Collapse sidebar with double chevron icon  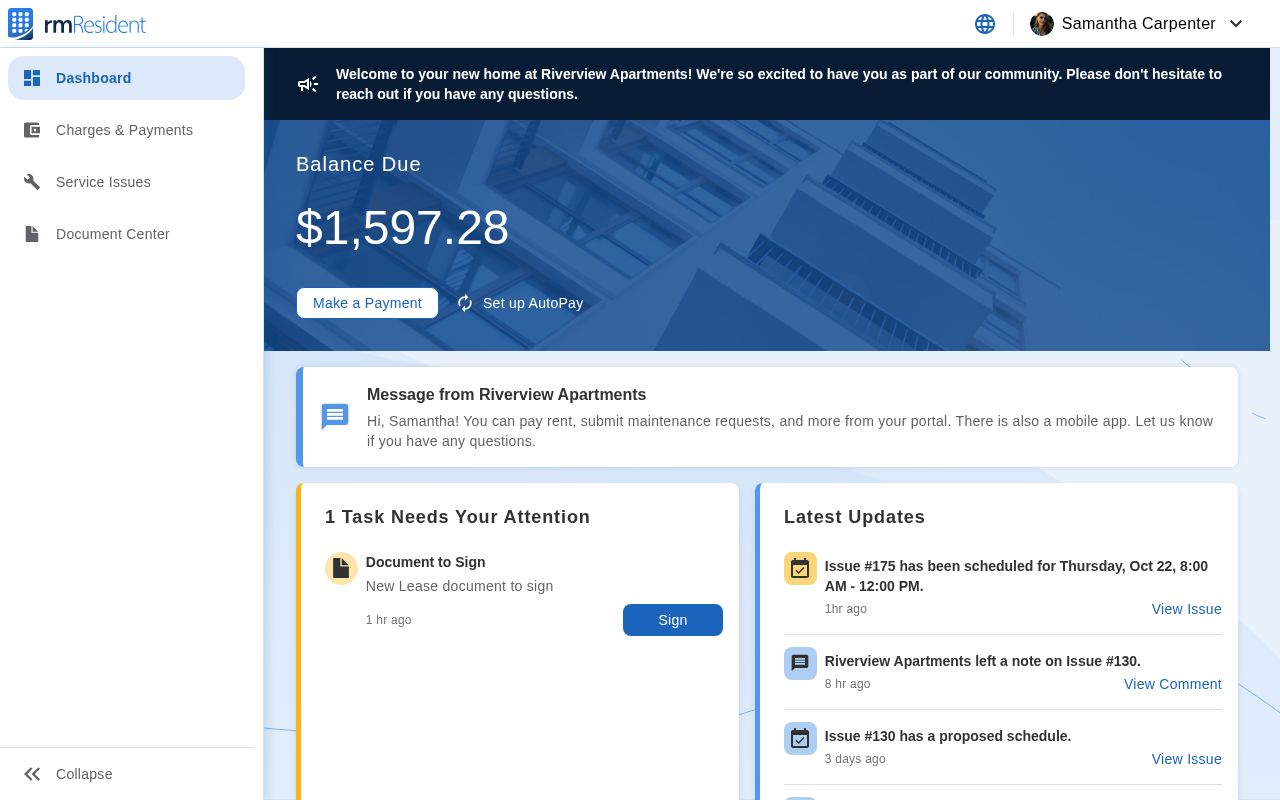pyautogui.click(x=32, y=774)
